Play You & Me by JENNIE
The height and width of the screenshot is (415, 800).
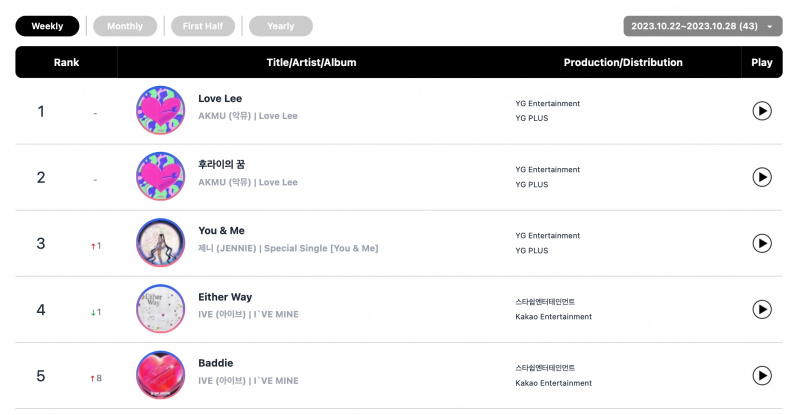(x=761, y=243)
